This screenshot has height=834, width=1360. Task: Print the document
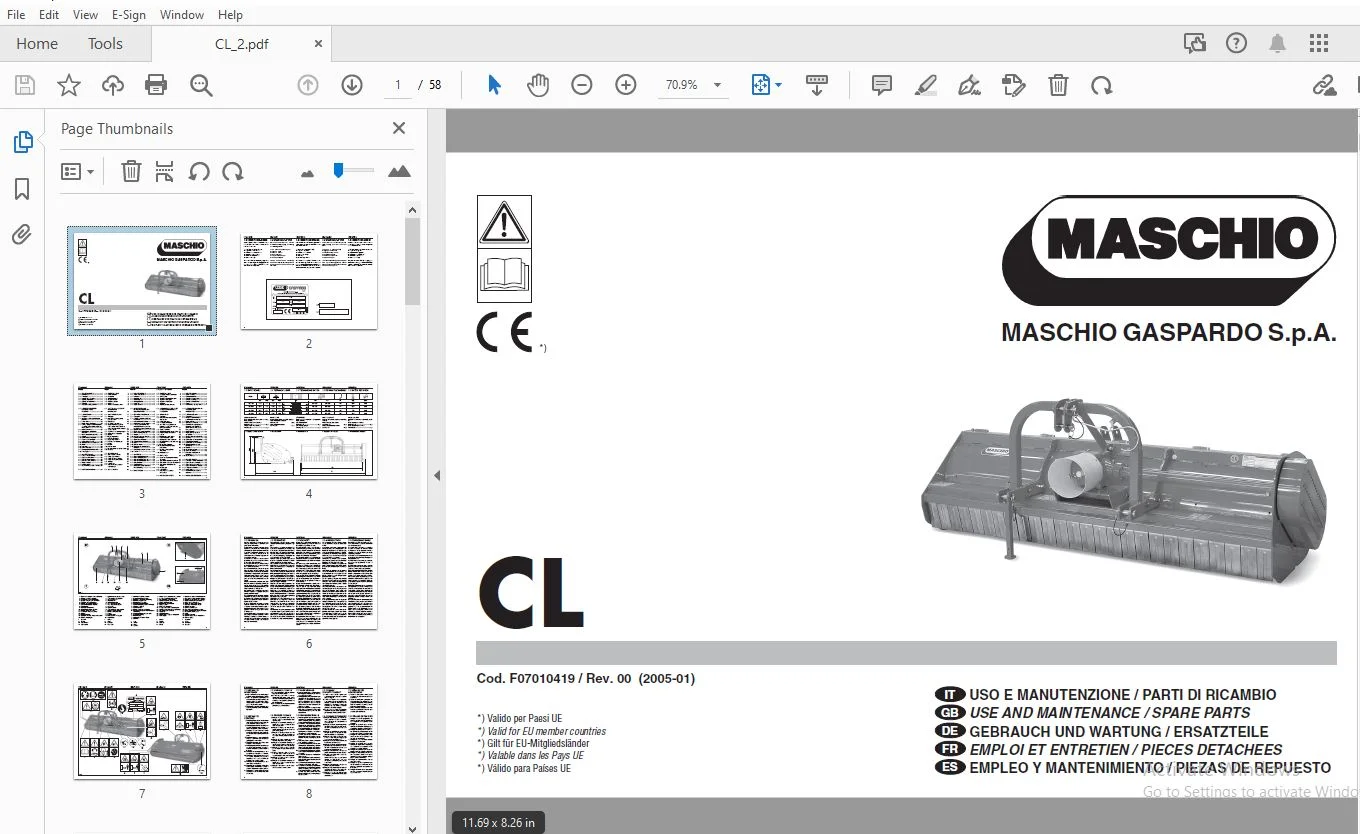point(156,86)
